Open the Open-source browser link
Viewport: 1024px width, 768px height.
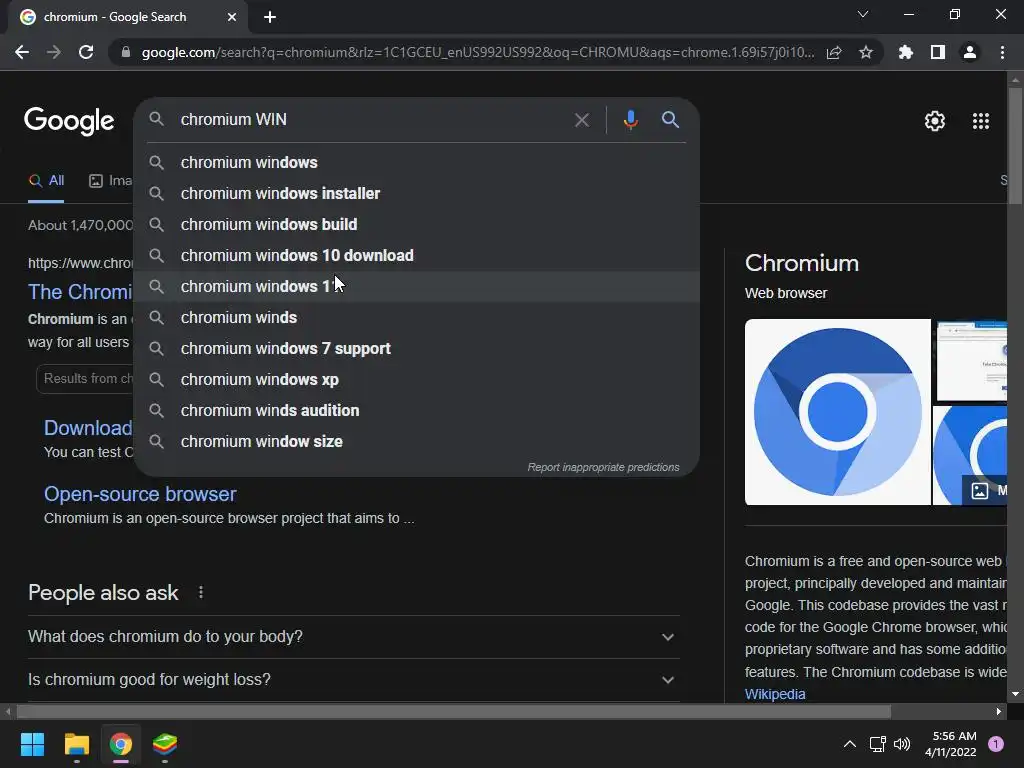point(140,494)
